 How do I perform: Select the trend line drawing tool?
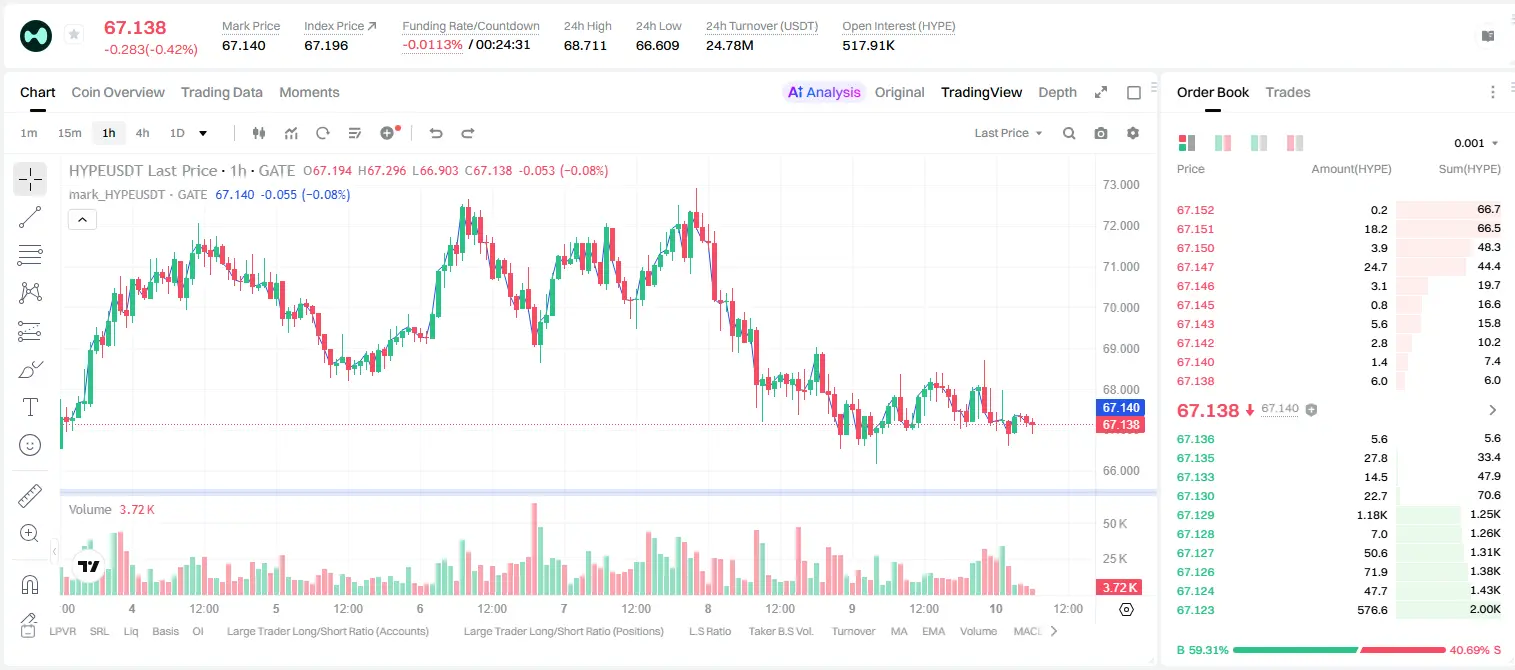[x=30, y=217]
